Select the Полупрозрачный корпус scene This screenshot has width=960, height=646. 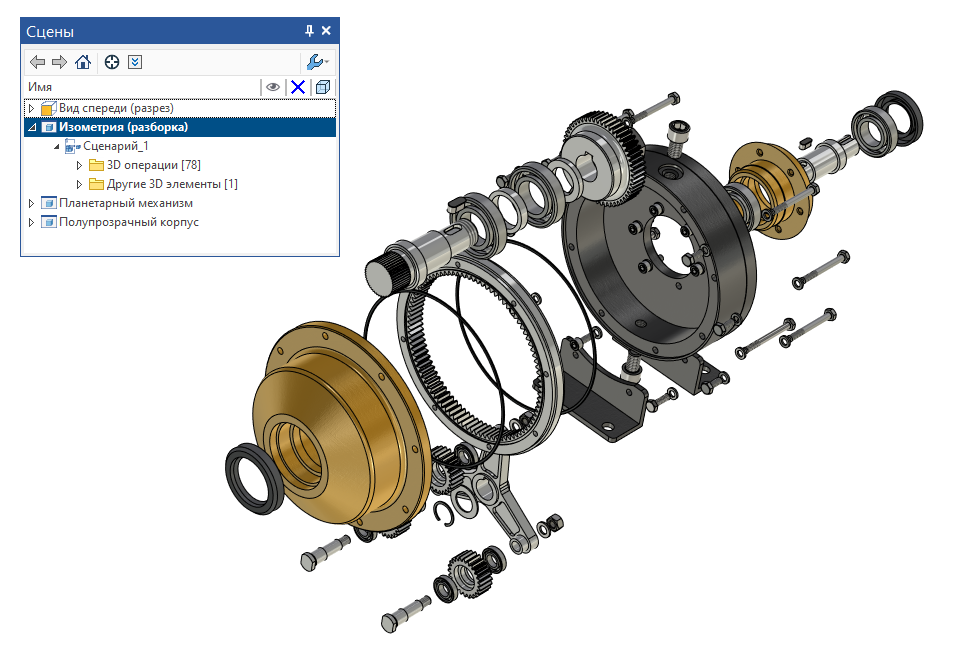(x=128, y=222)
